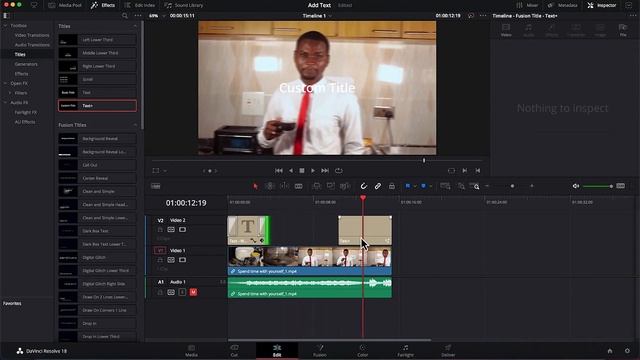Toggle timeline Snapping magnet
This screenshot has width=640, height=360.
tap(363, 186)
